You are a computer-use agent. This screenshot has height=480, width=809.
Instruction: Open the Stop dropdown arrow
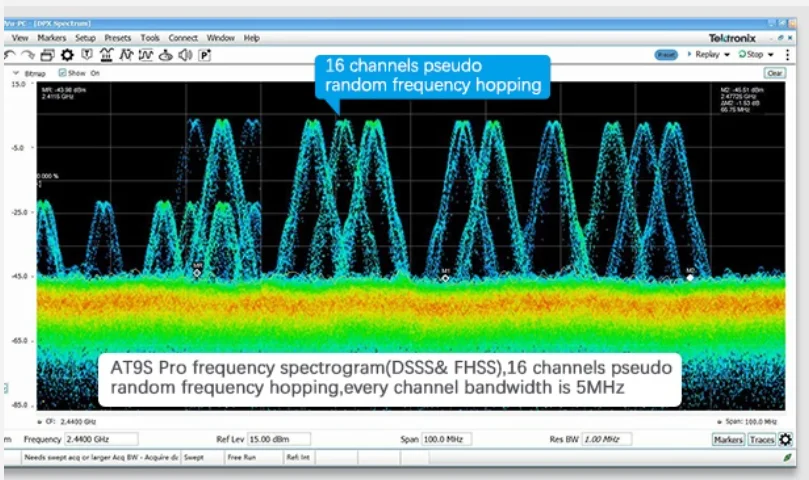[x=772, y=54]
